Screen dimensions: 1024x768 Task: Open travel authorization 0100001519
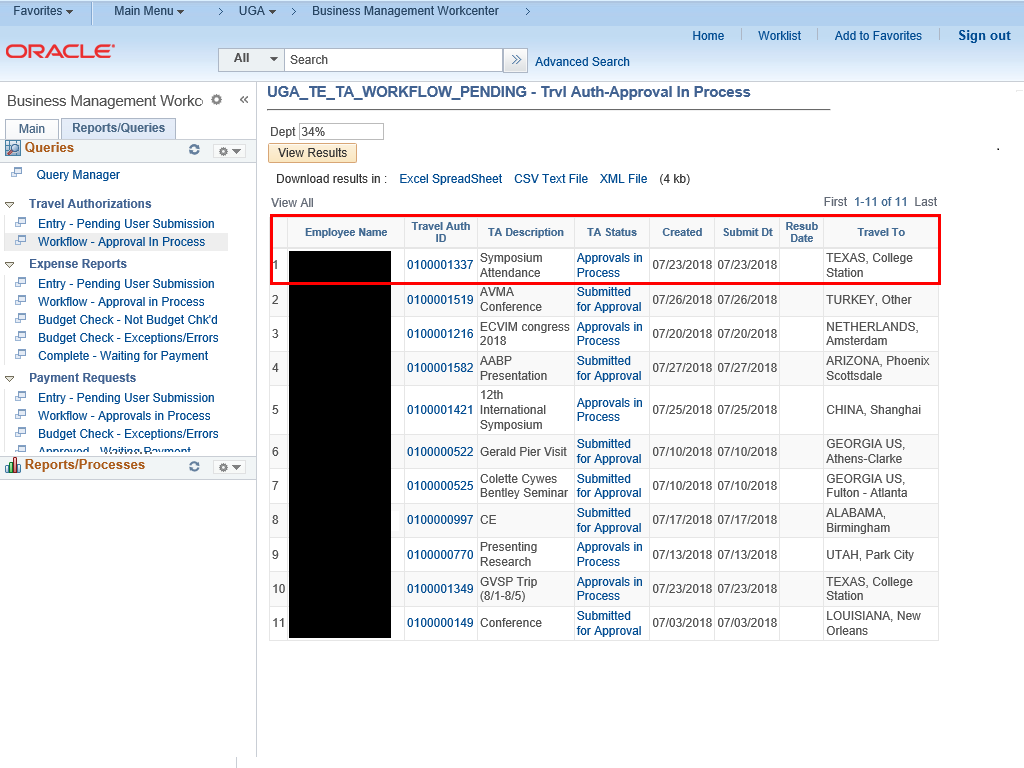(x=440, y=300)
